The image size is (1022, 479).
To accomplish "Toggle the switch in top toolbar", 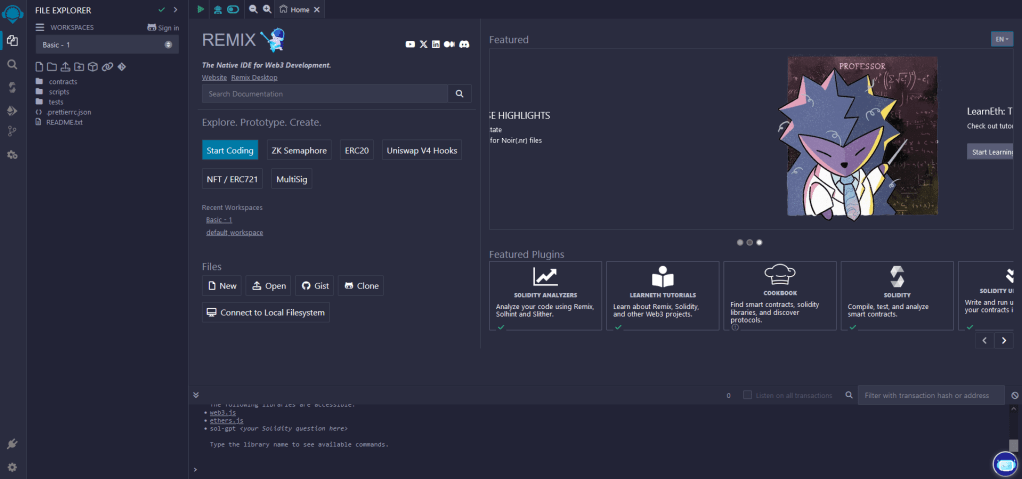I will (x=232, y=9).
